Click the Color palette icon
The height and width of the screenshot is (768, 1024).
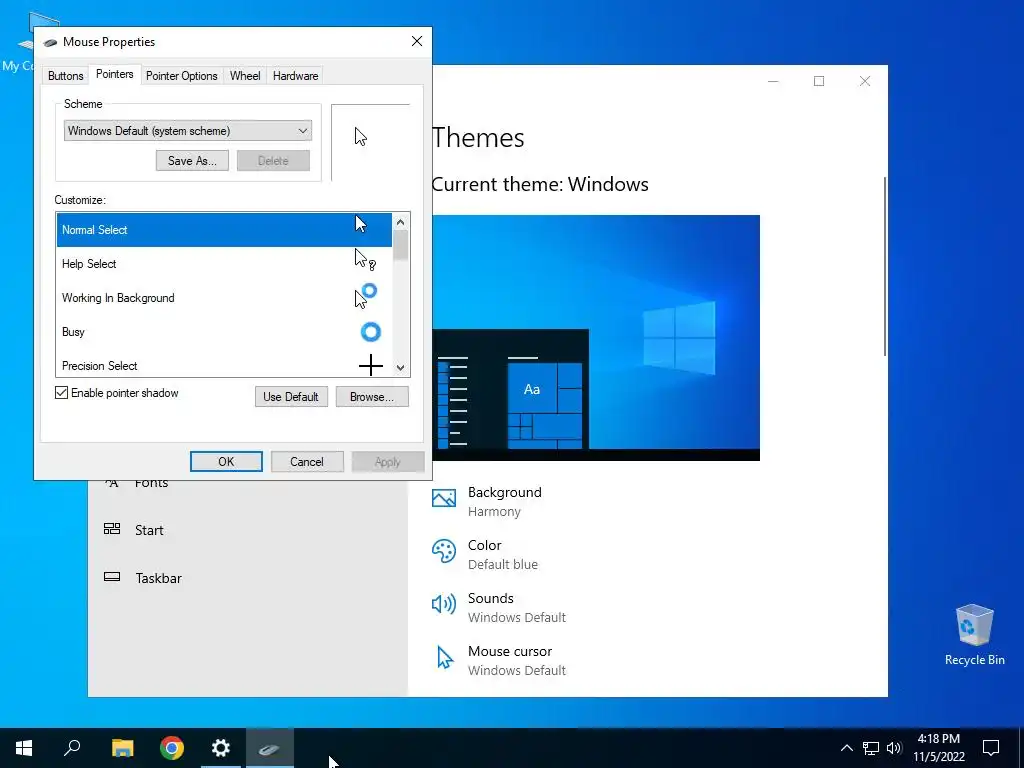click(444, 551)
